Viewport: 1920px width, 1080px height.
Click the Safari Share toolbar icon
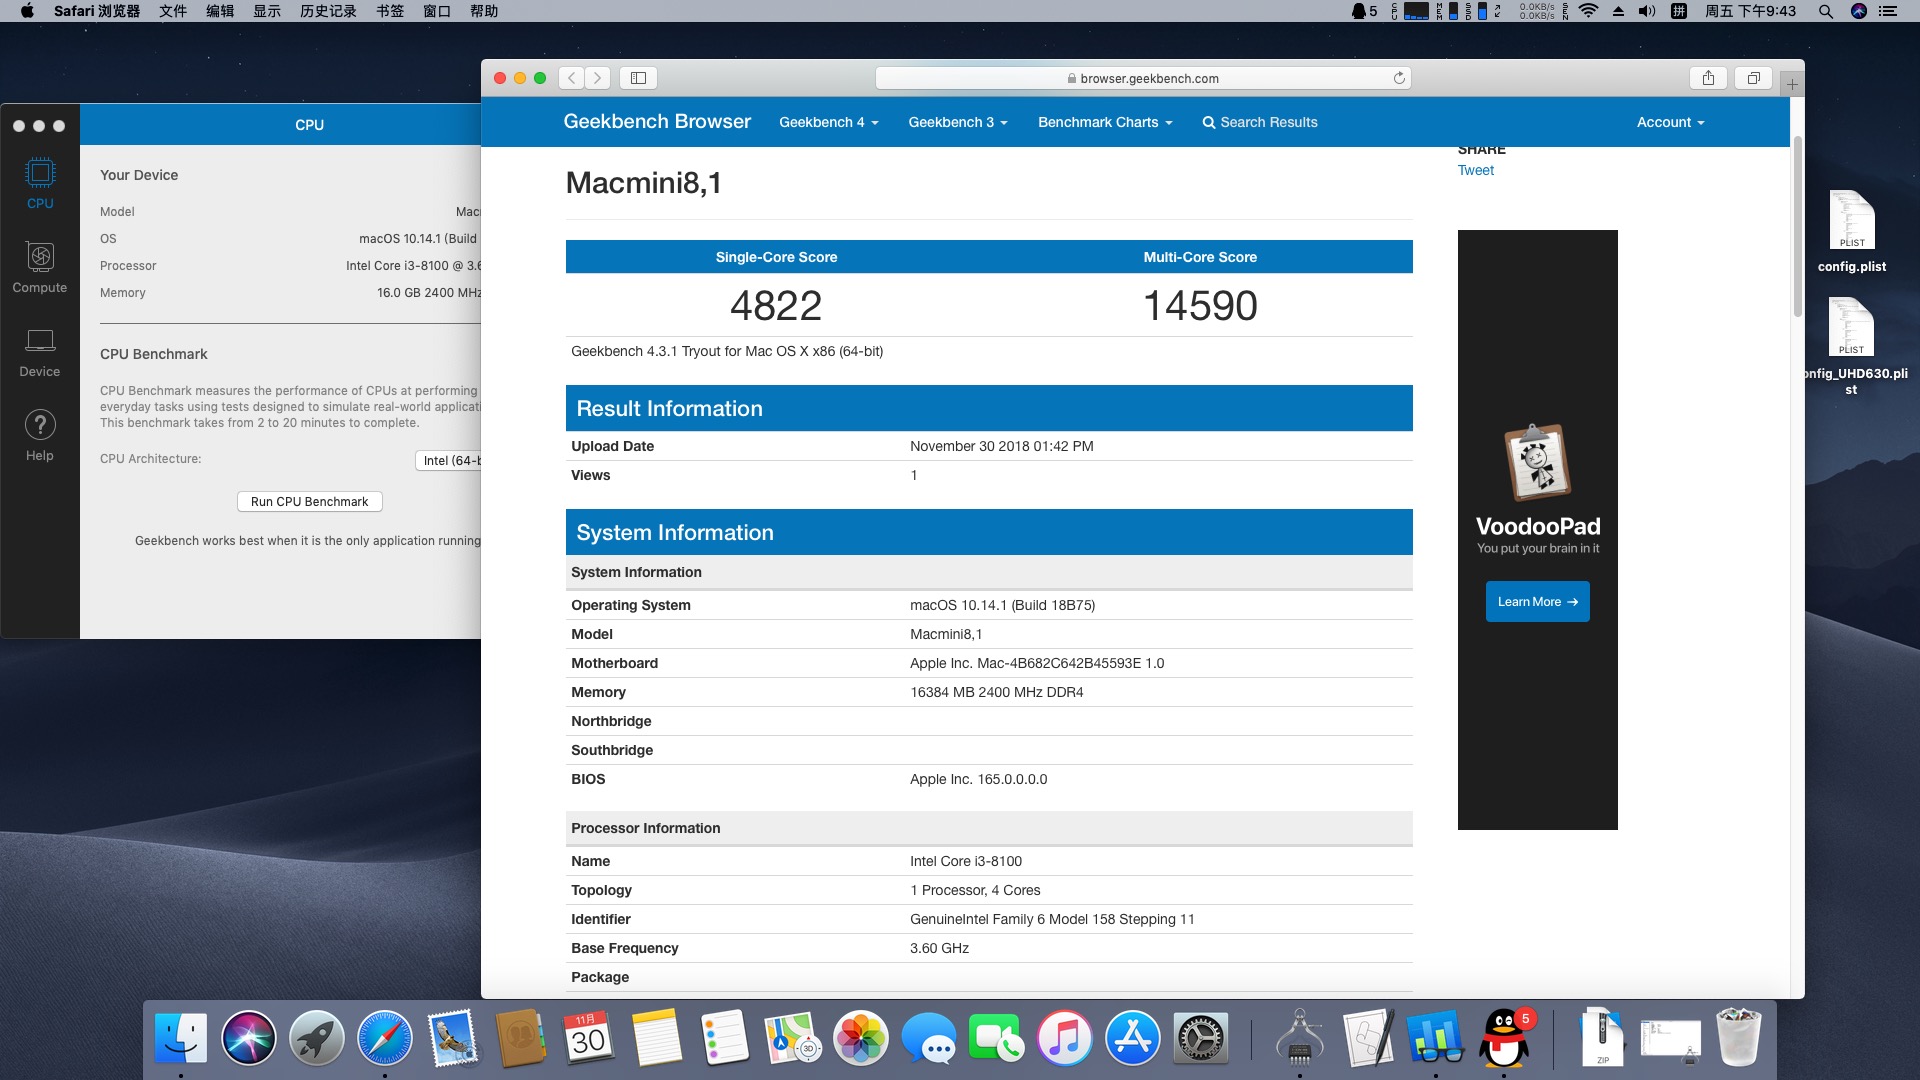tap(1708, 78)
